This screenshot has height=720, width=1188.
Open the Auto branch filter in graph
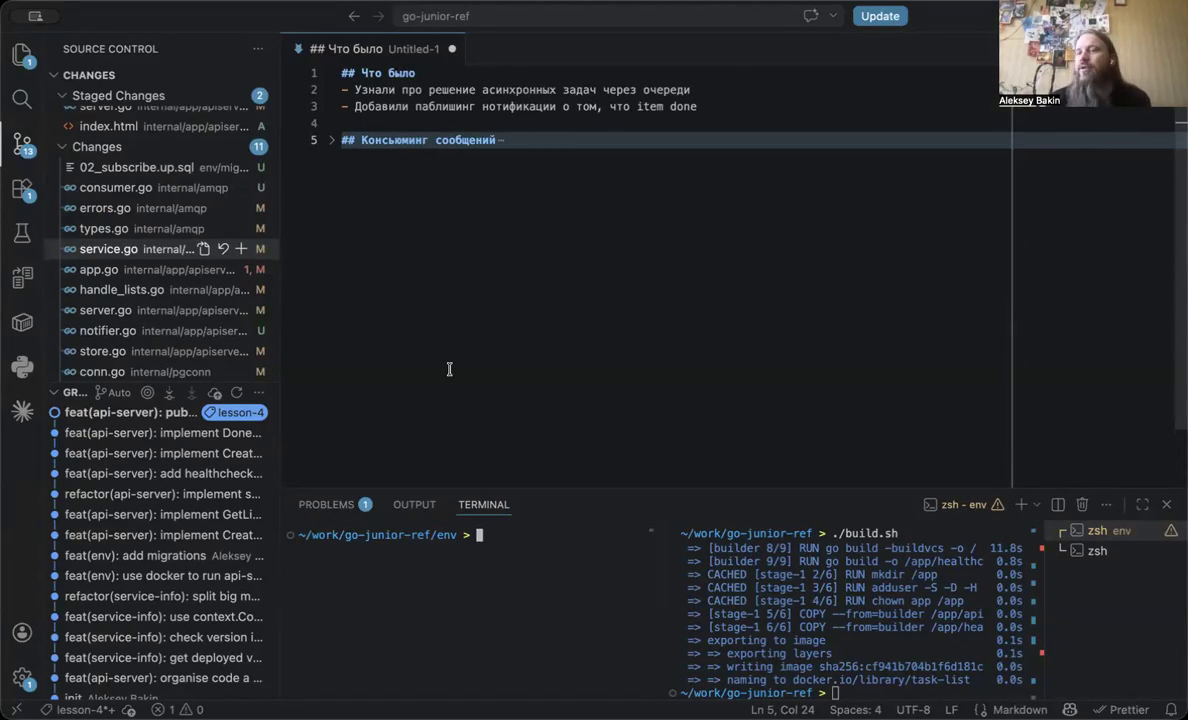[113, 393]
